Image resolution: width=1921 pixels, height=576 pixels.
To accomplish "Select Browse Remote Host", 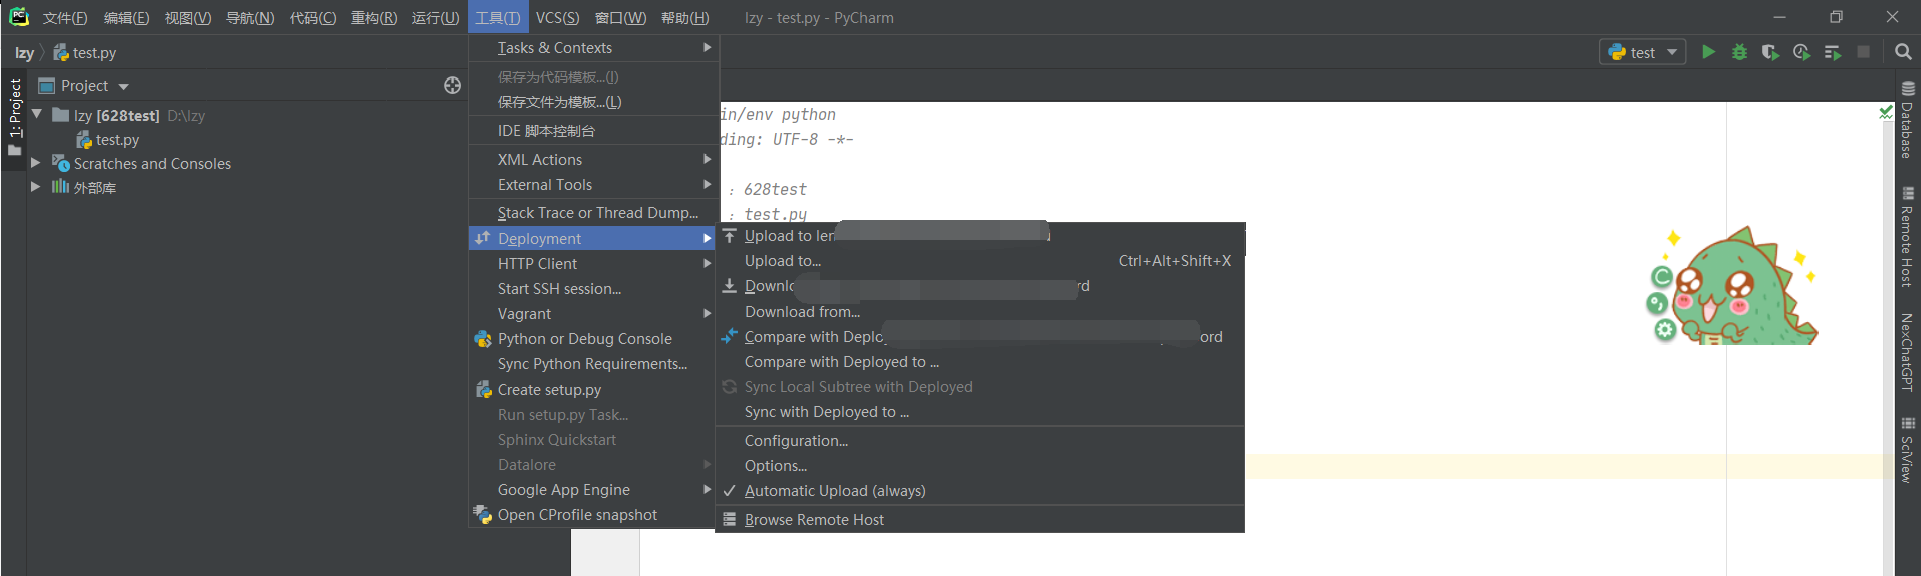I will (814, 520).
